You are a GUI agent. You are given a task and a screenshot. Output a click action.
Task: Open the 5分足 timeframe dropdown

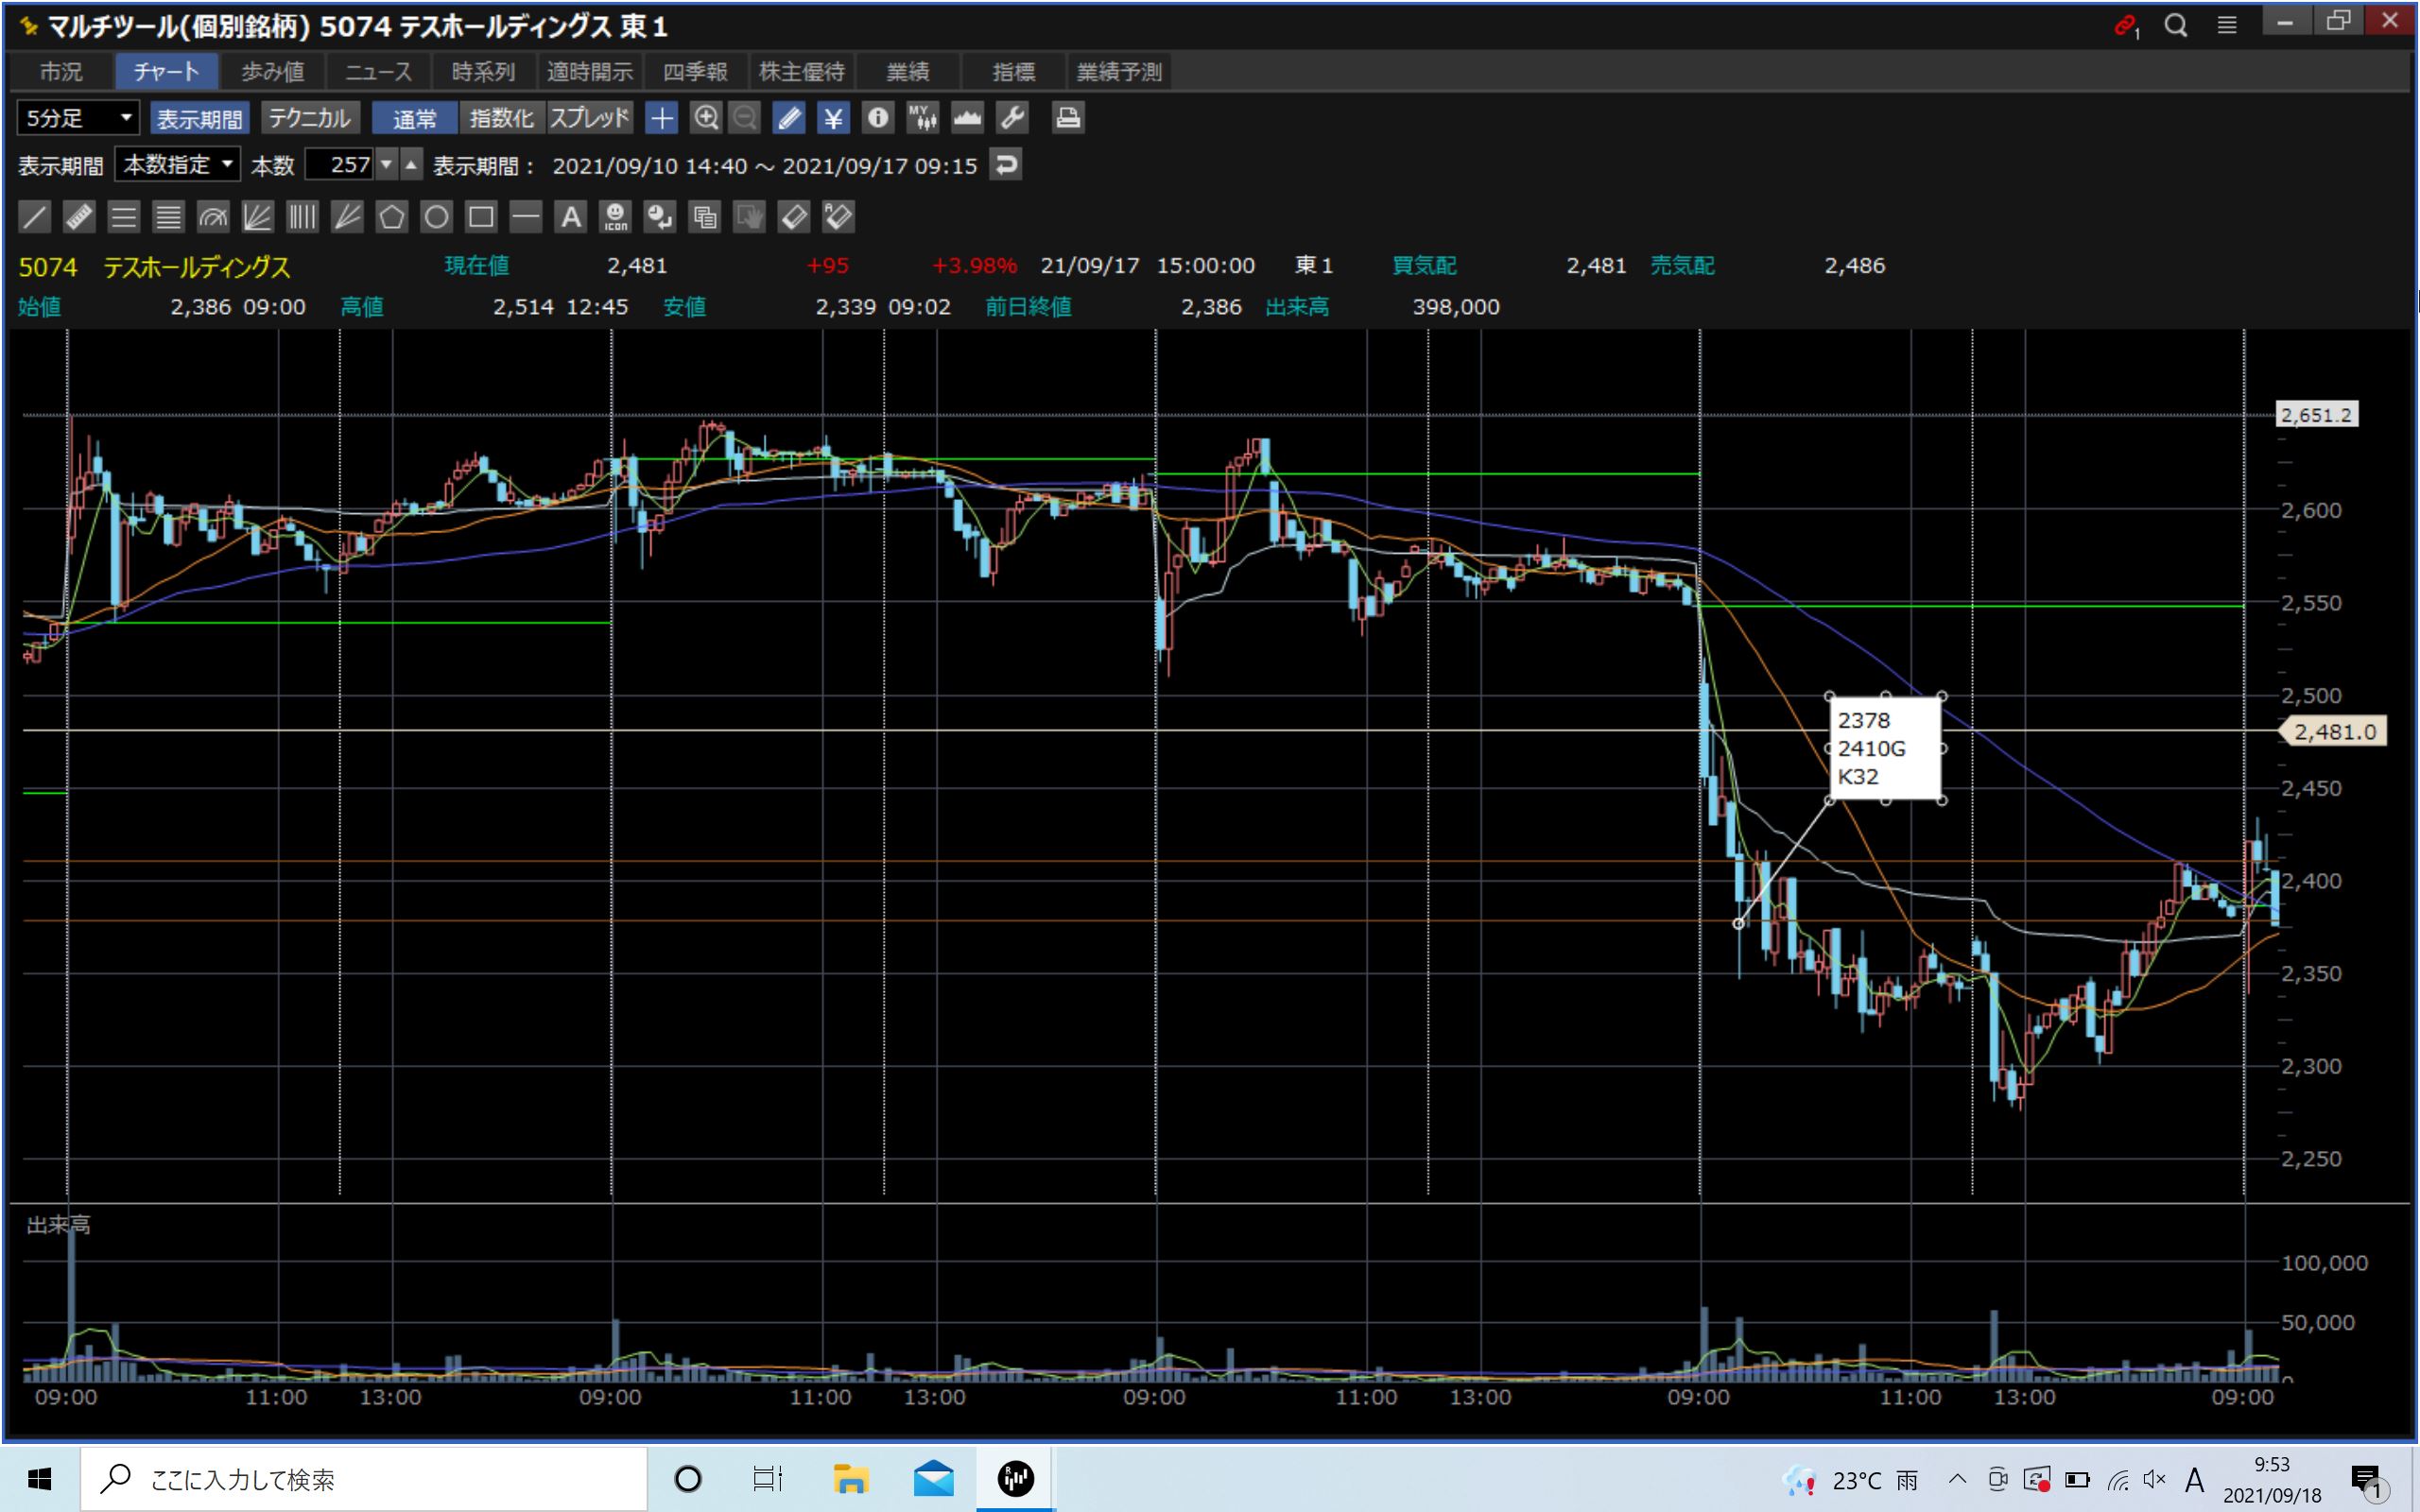78,118
